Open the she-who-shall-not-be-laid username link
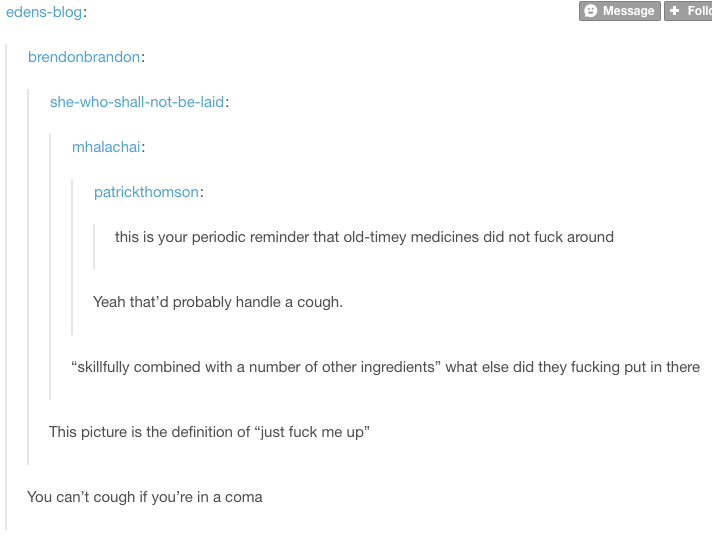This screenshot has height=537, width=712. (137, 102)
